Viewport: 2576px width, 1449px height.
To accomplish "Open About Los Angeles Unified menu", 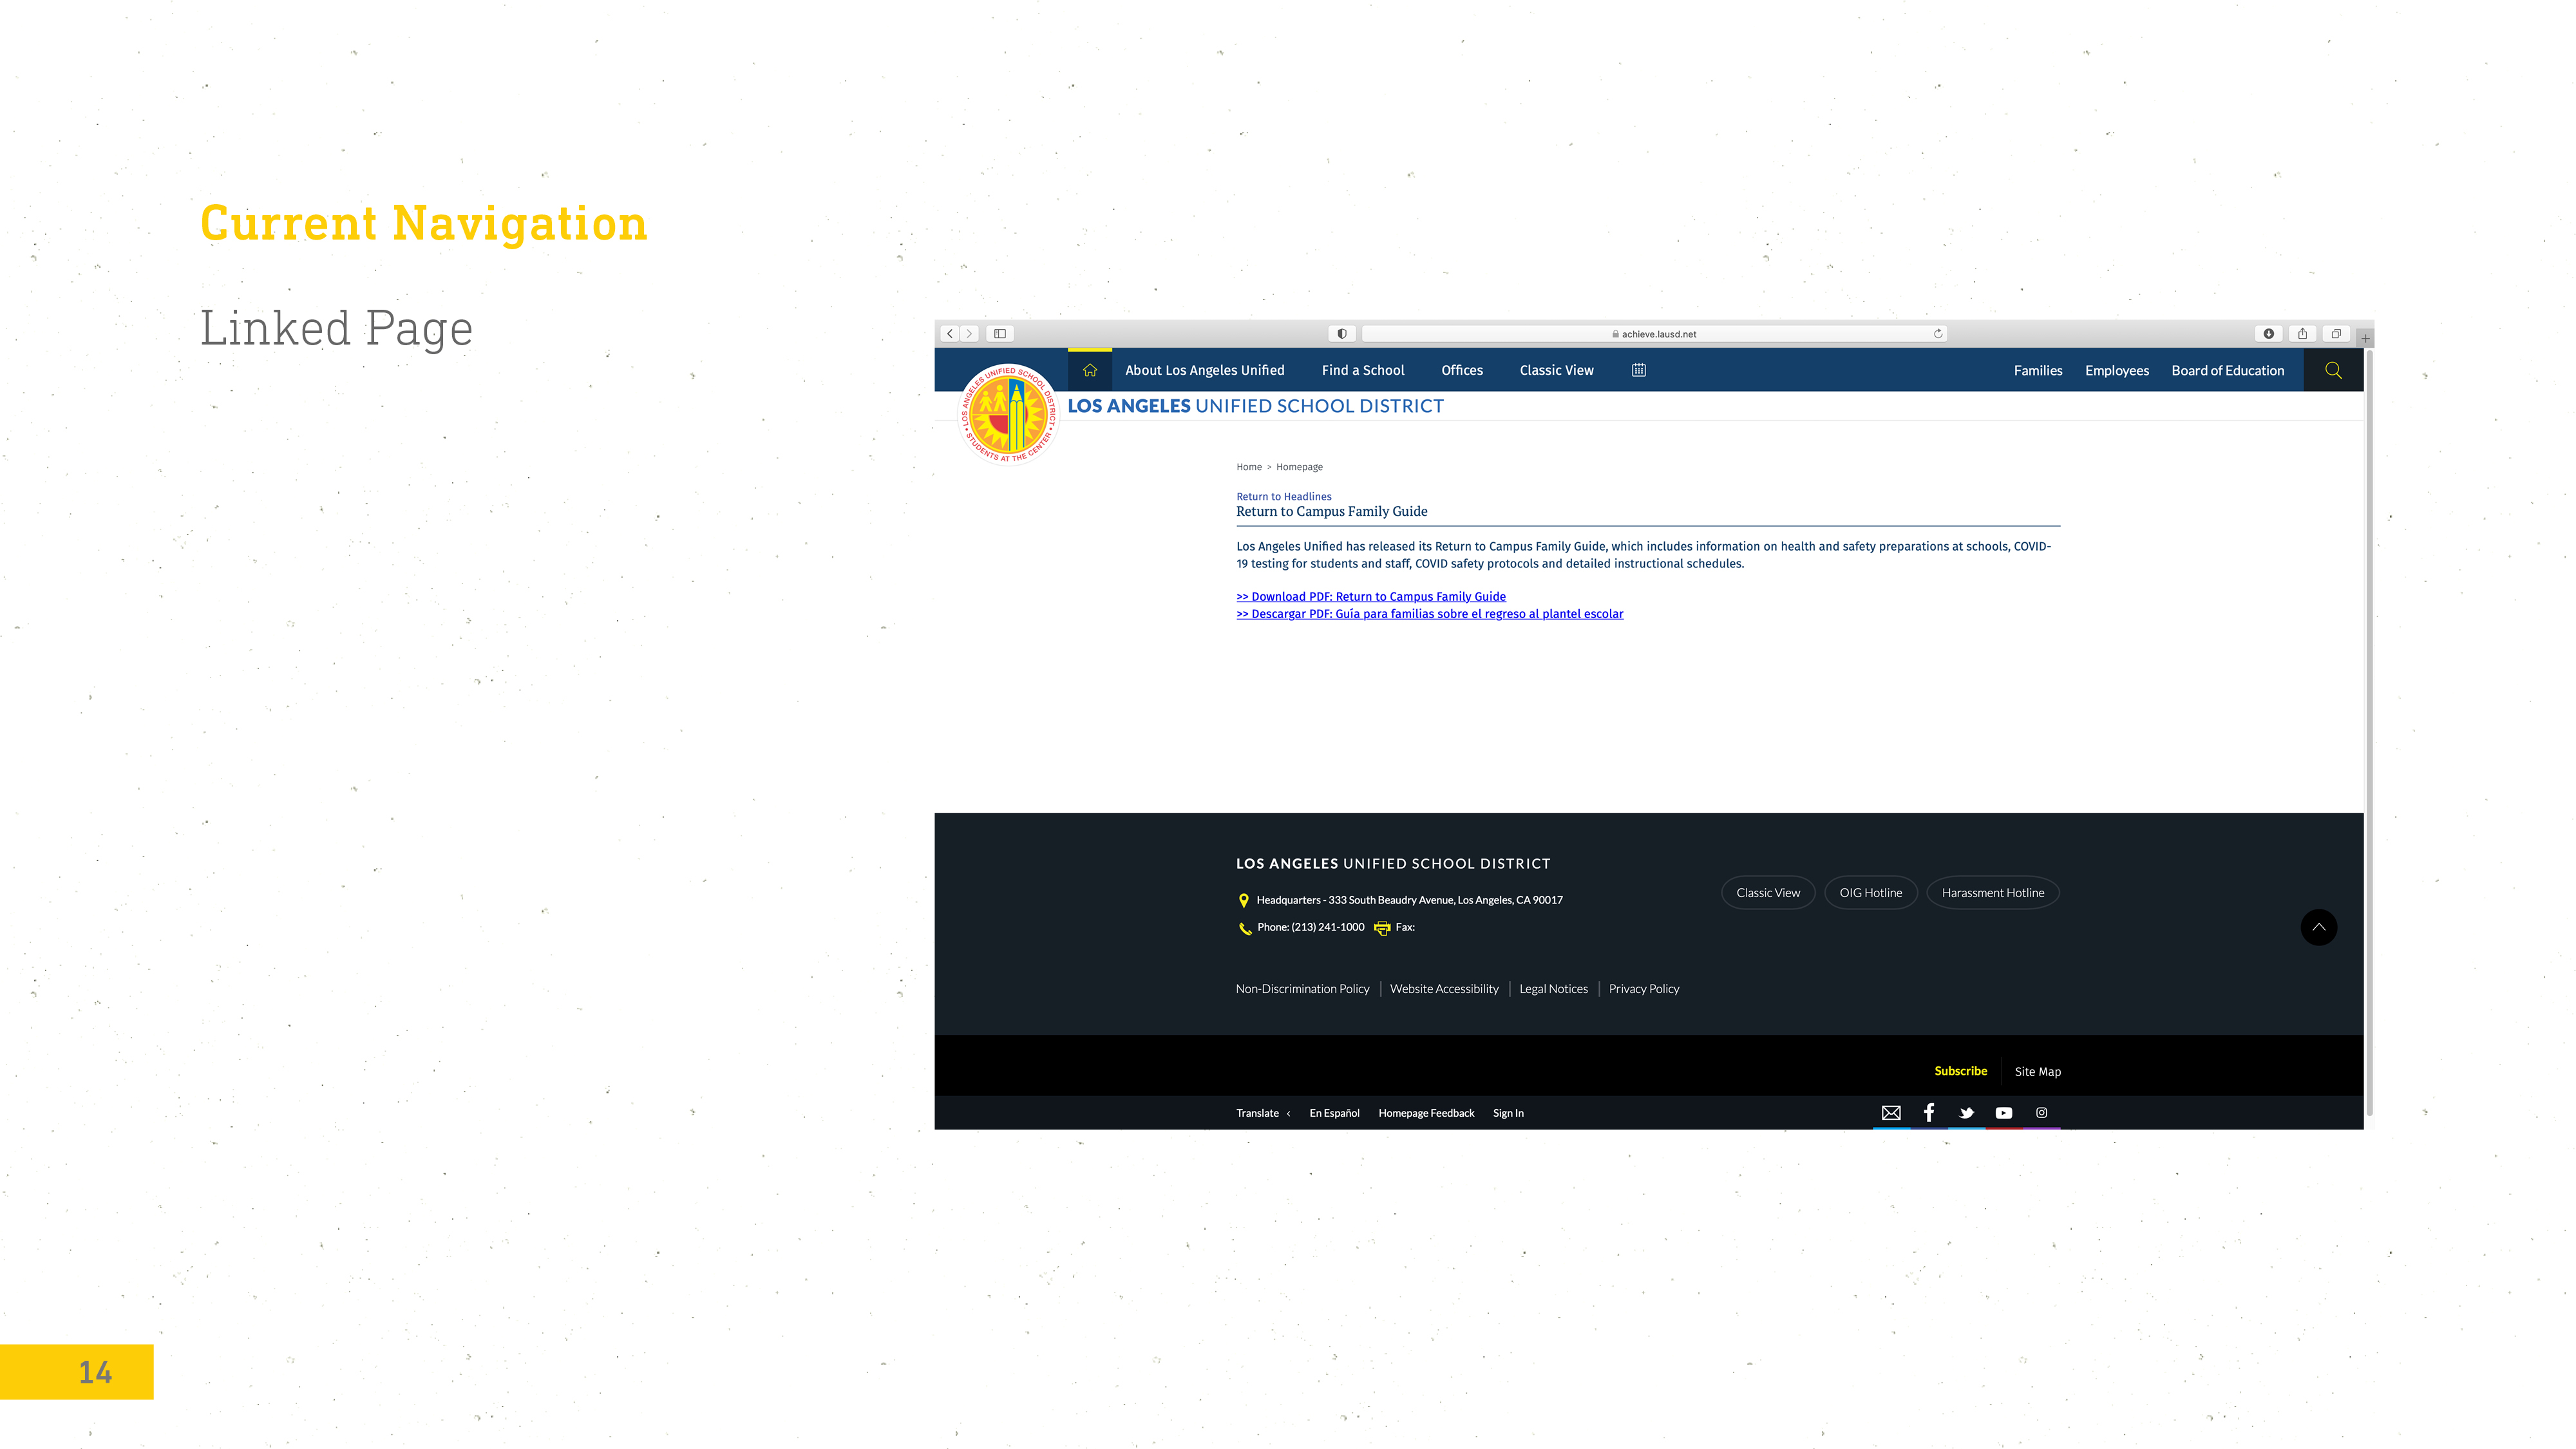I will 1204,370.
